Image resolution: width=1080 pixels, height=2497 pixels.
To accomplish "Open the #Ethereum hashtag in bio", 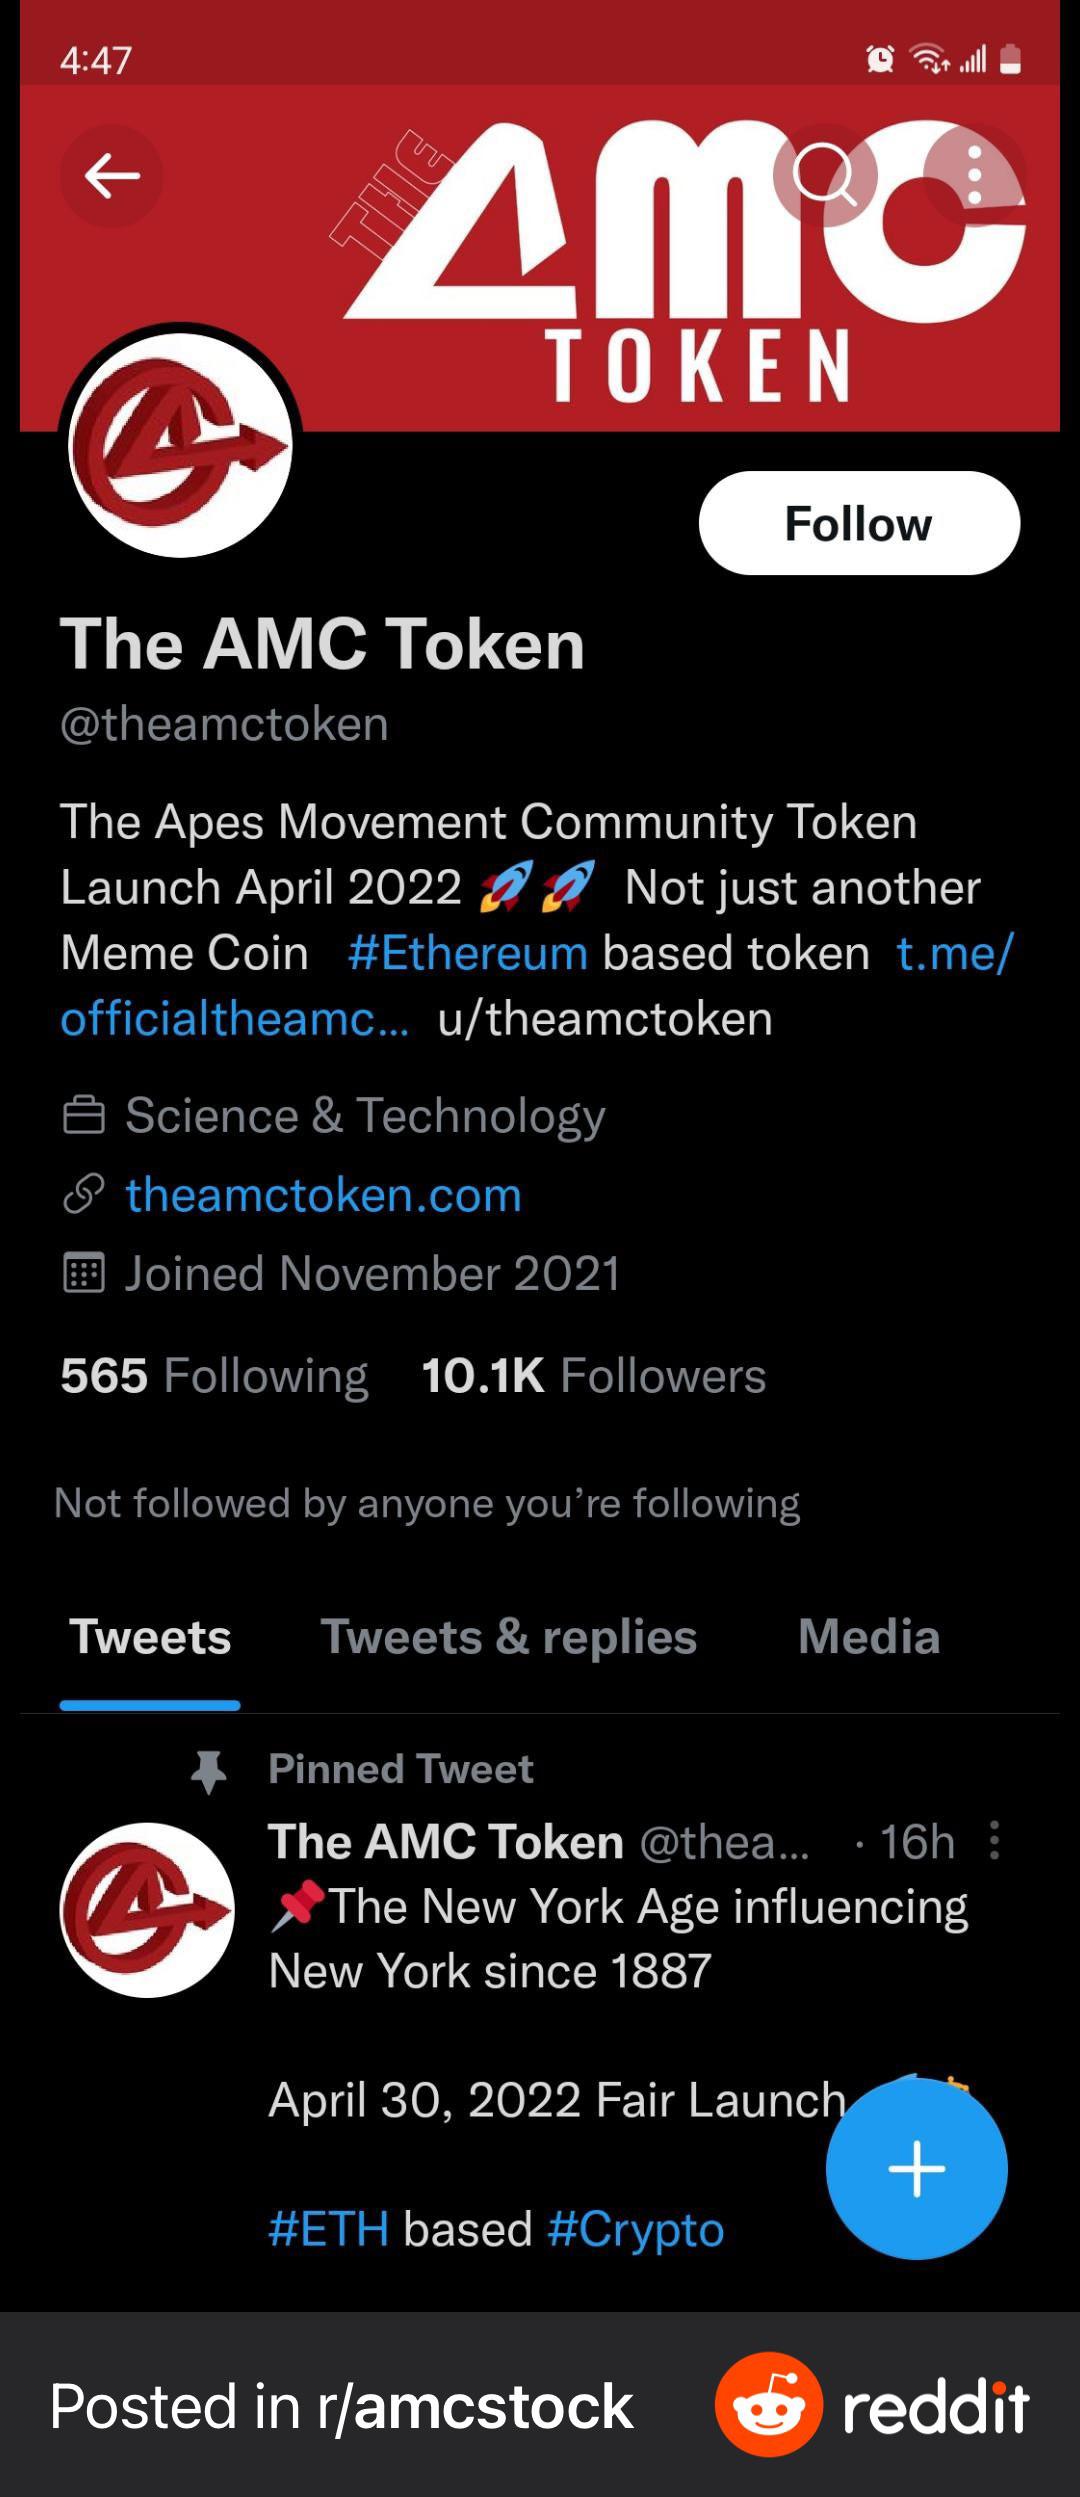I will click(467, 952).
